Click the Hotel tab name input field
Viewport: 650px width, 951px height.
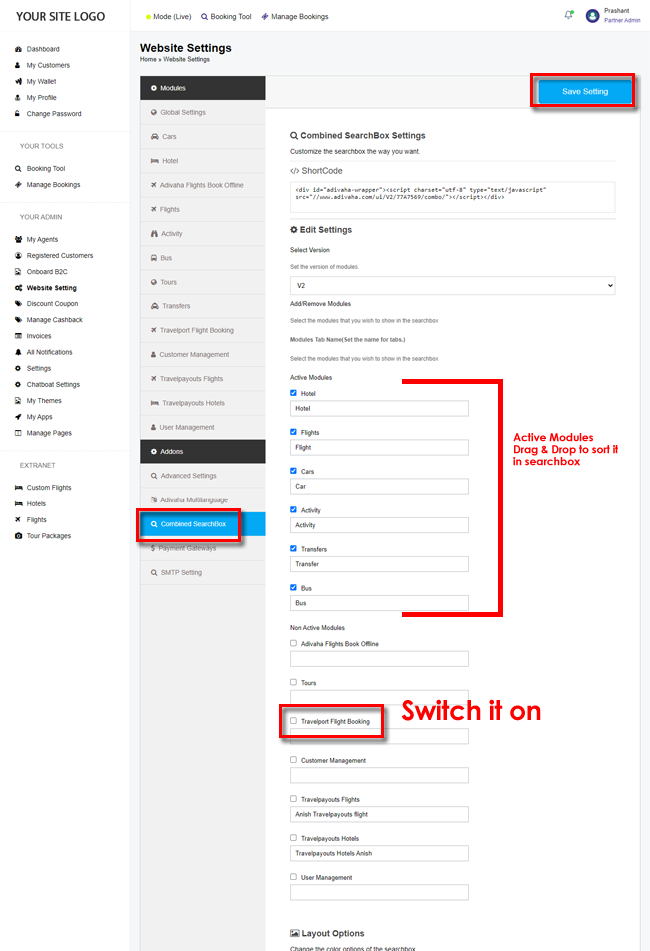[x=379, y=409]
